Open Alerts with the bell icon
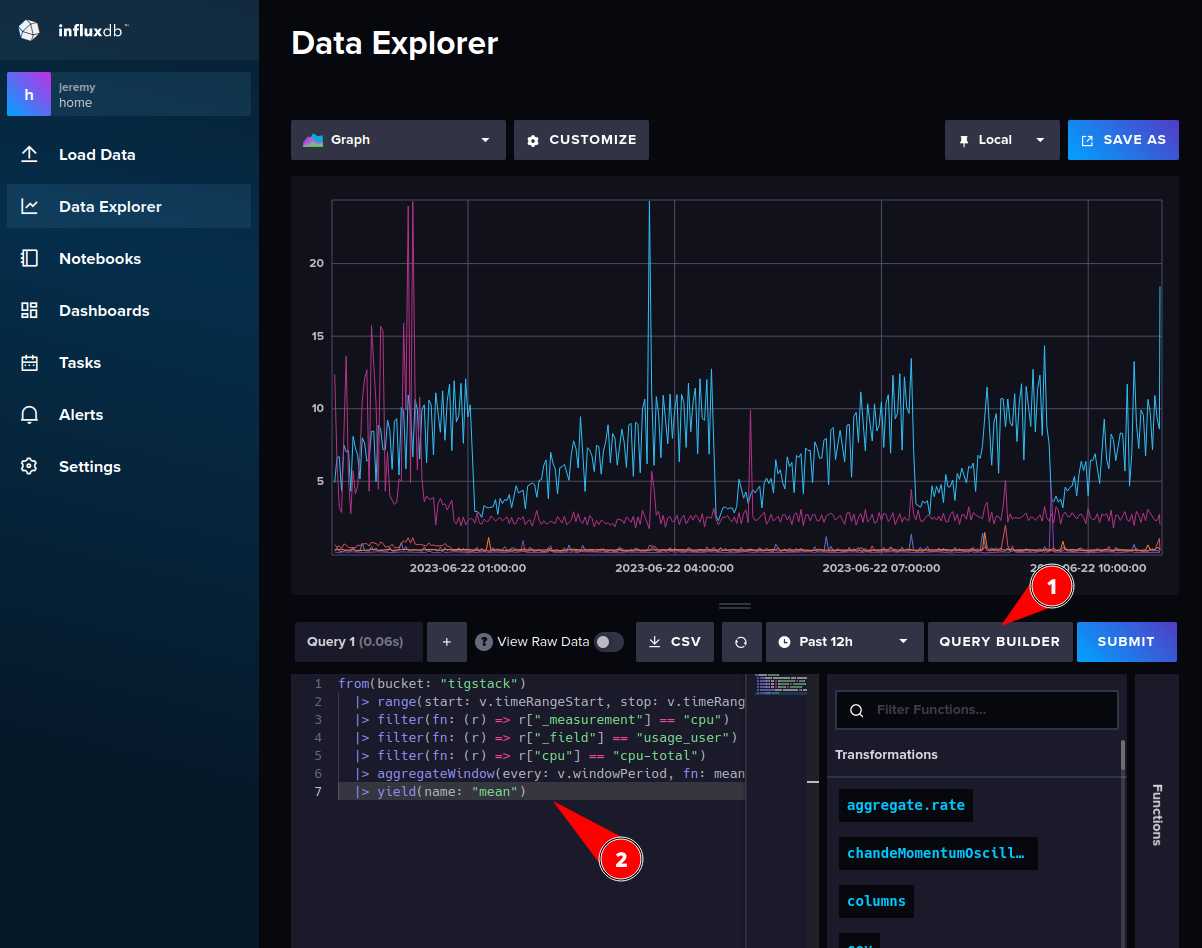Image resolution: width=1202 pixels, height=948 pixels. (28, 414)
